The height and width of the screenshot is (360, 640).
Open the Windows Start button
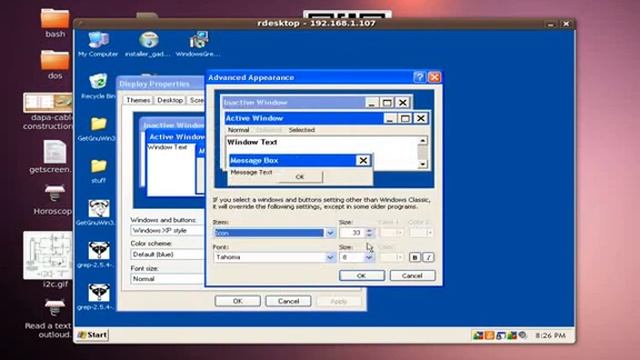click(x=93, y=335)
